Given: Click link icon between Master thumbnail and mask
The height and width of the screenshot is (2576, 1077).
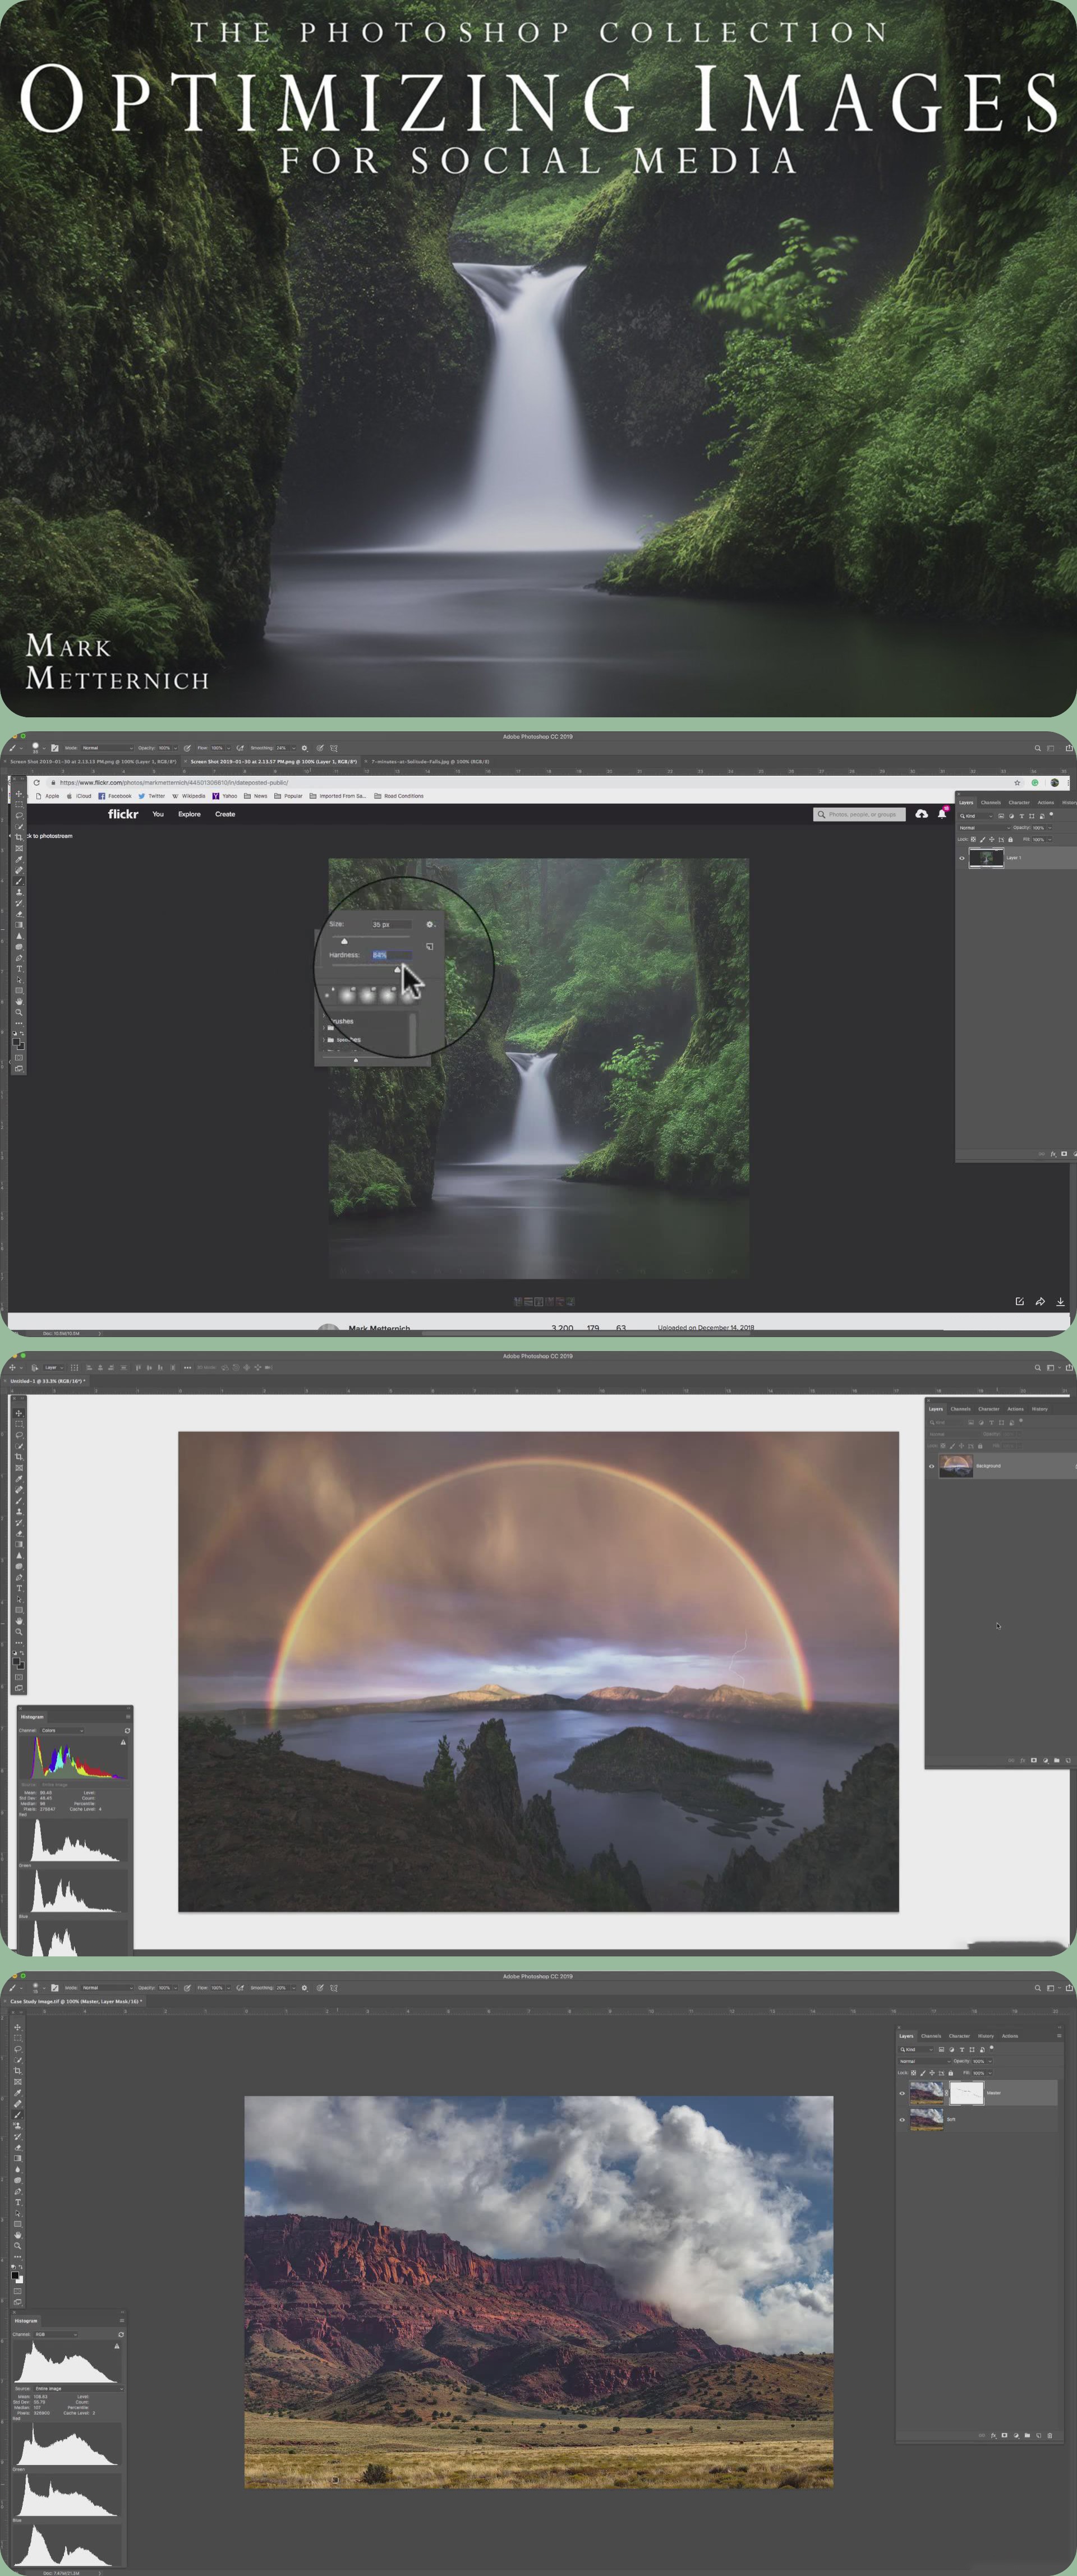Looking at the screenshot, I should (x=947, y=2092).
